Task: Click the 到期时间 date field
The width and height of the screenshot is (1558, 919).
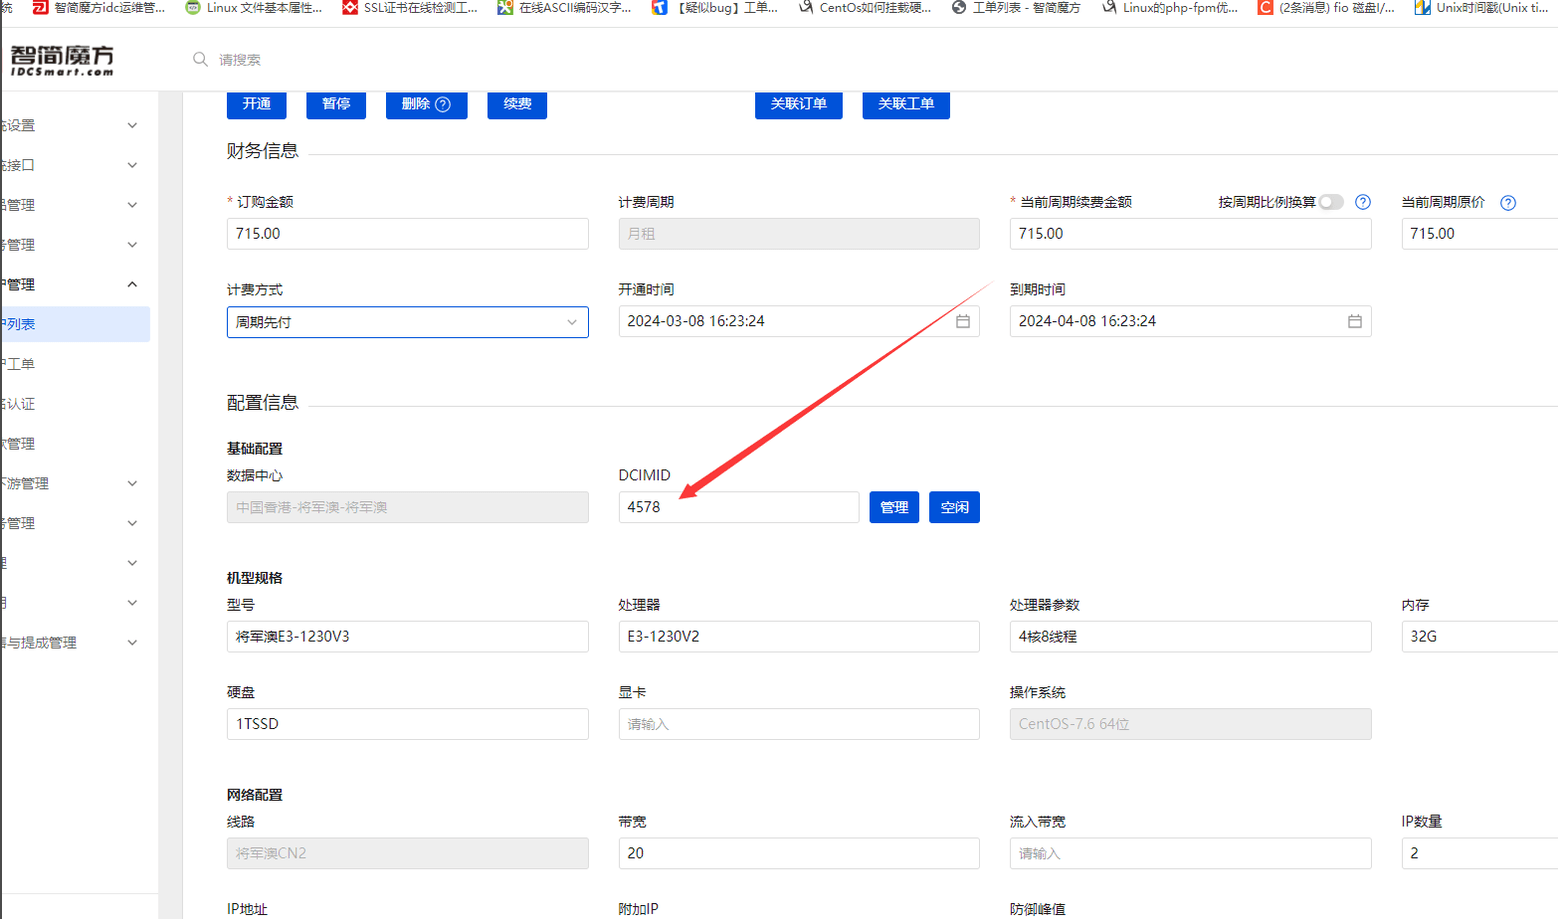Action: click(x=1190, y=321)
